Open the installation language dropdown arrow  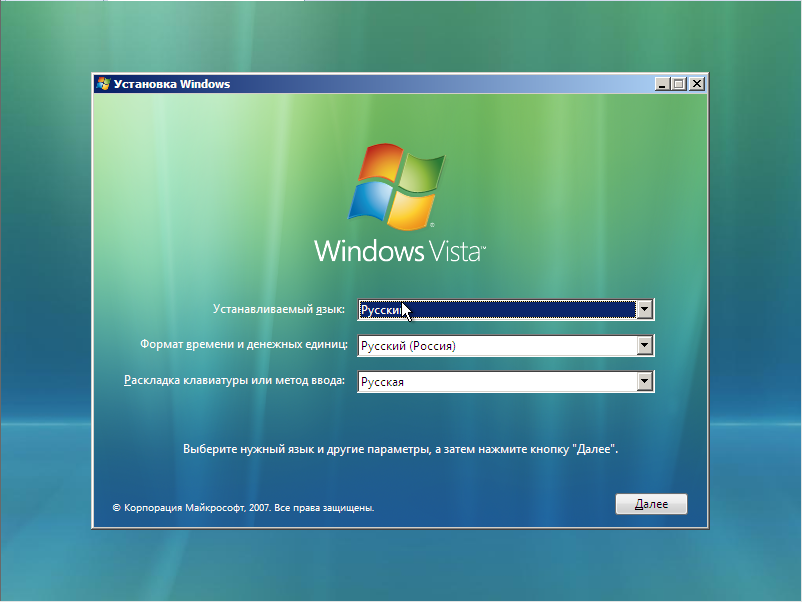(644, 309)
